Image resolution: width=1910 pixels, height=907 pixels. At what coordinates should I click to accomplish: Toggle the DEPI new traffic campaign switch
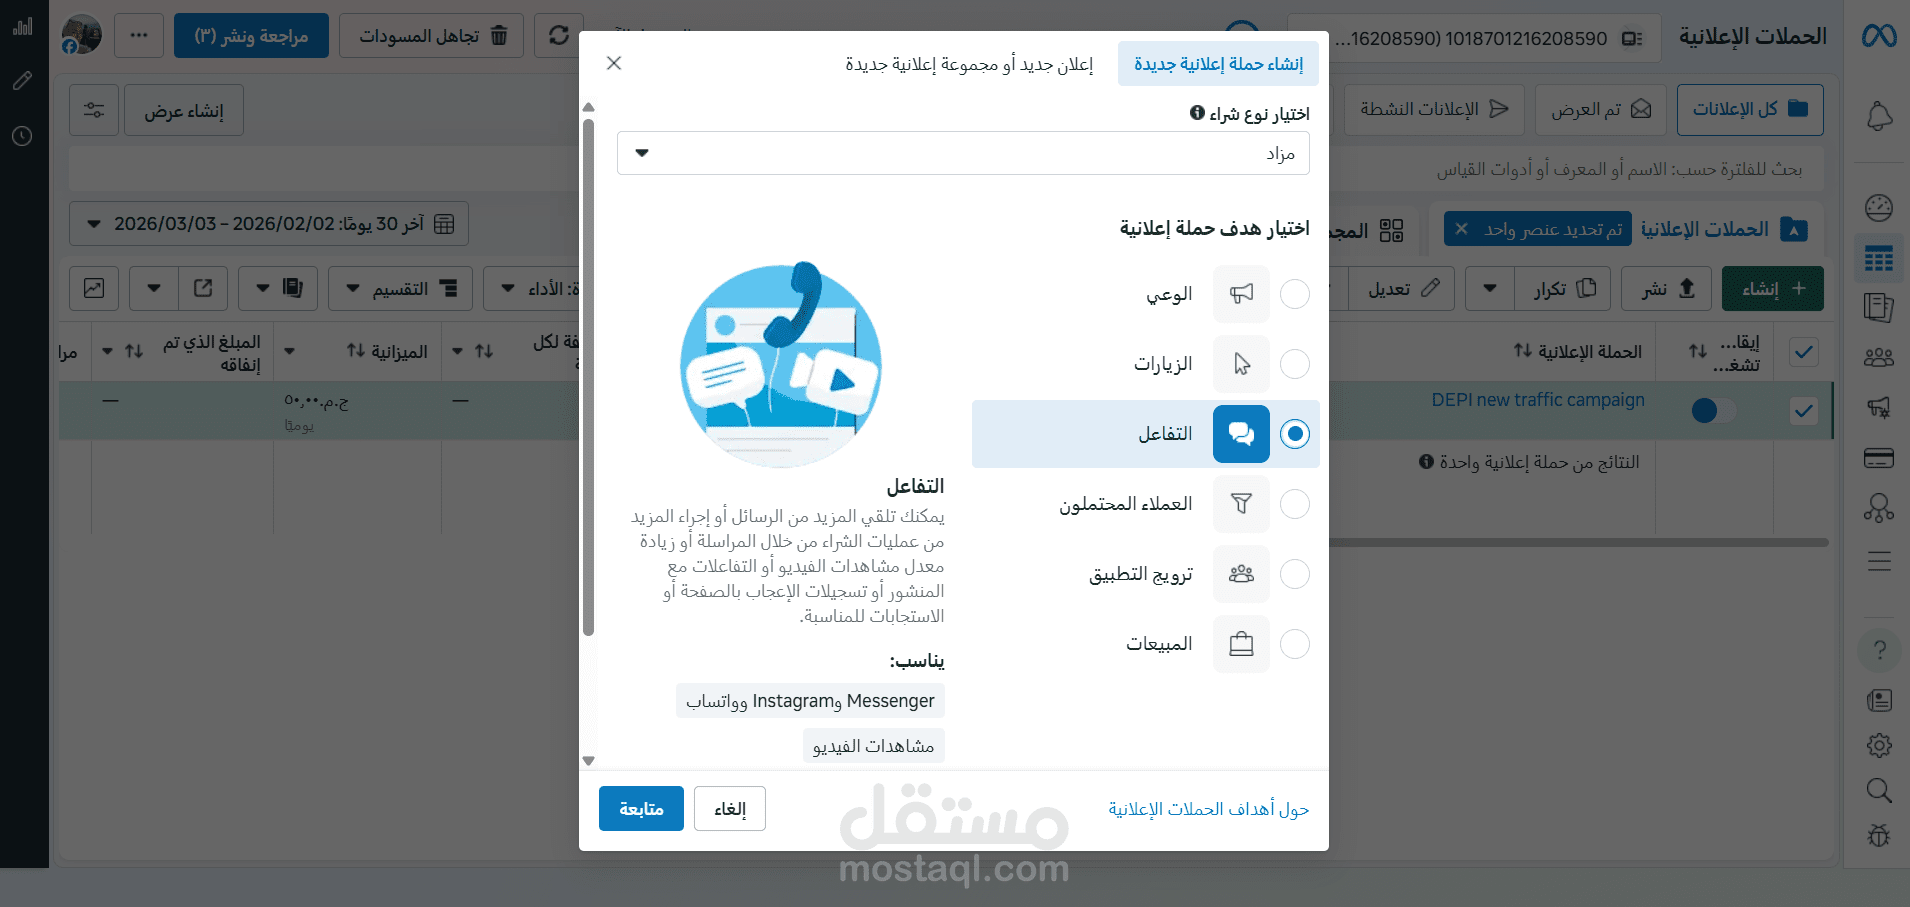[x=1714, y=410]
